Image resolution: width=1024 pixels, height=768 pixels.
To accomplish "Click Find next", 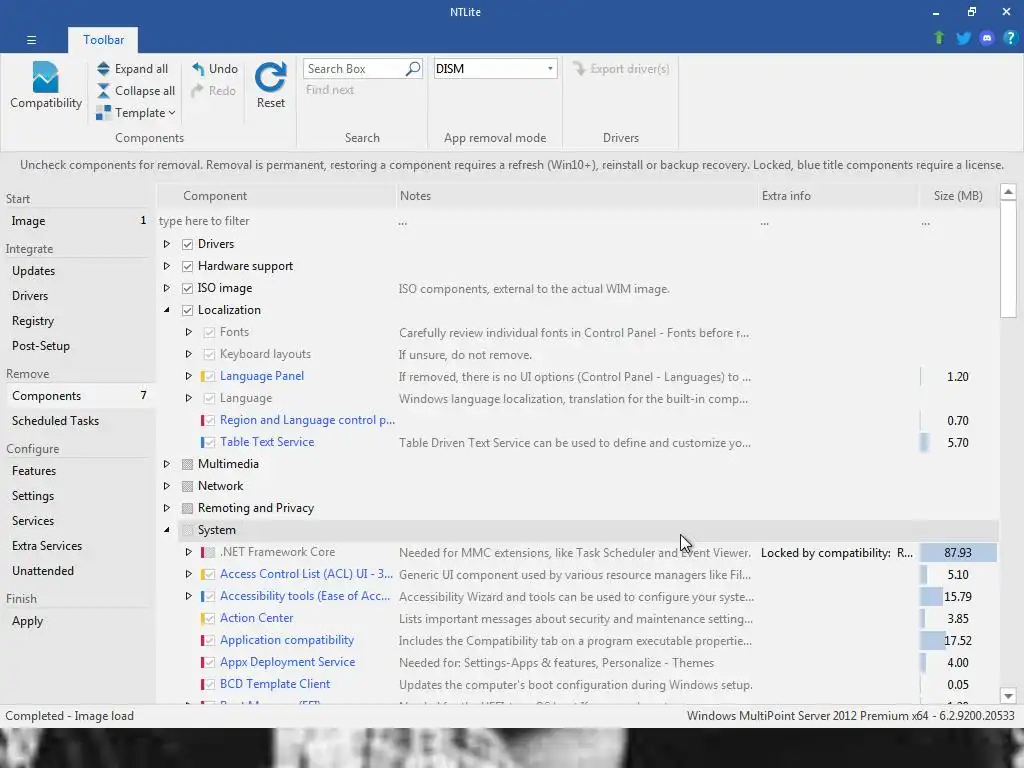I will pyautogui.click(x=330, y=90).
